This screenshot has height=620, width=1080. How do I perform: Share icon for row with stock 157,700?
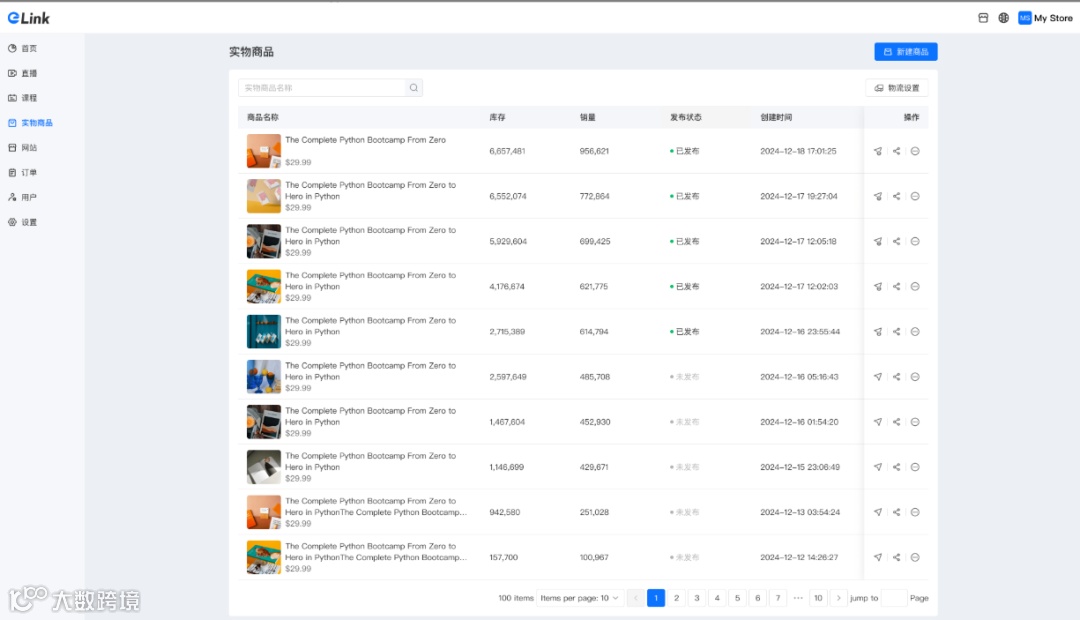pos(896,557)
